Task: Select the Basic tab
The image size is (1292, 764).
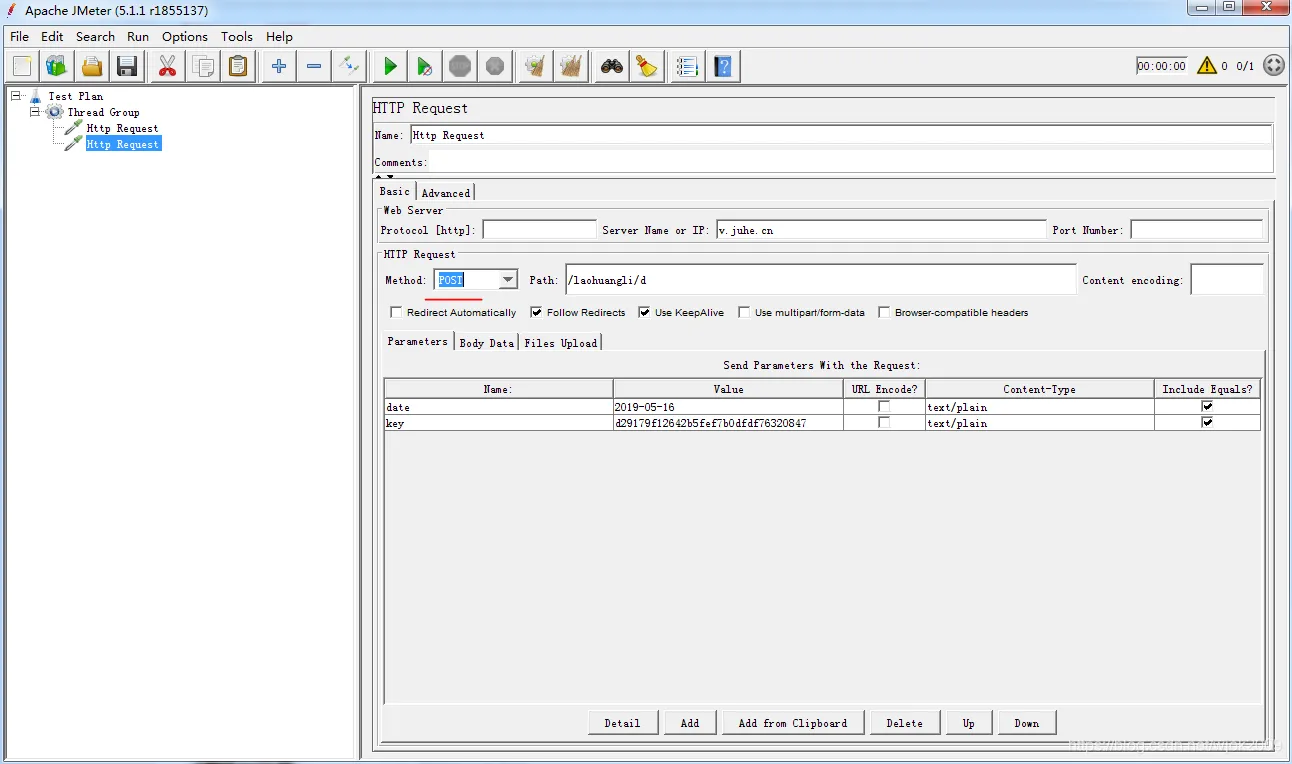Action: 395,191
